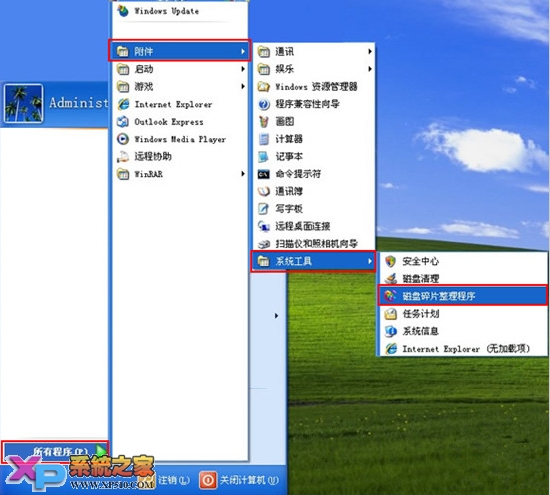Click the Internet Explorer icon
Viewport: 550px width, 495px height.
(123, 104)
